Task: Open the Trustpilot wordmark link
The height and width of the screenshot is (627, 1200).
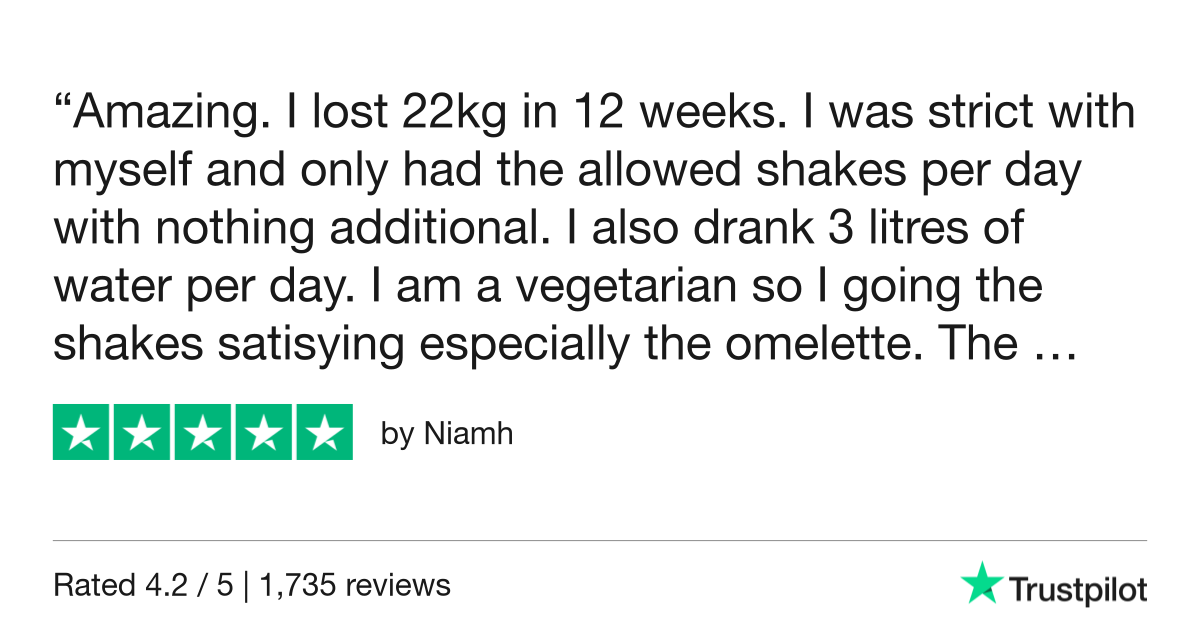Action: tap(1077, 590)
